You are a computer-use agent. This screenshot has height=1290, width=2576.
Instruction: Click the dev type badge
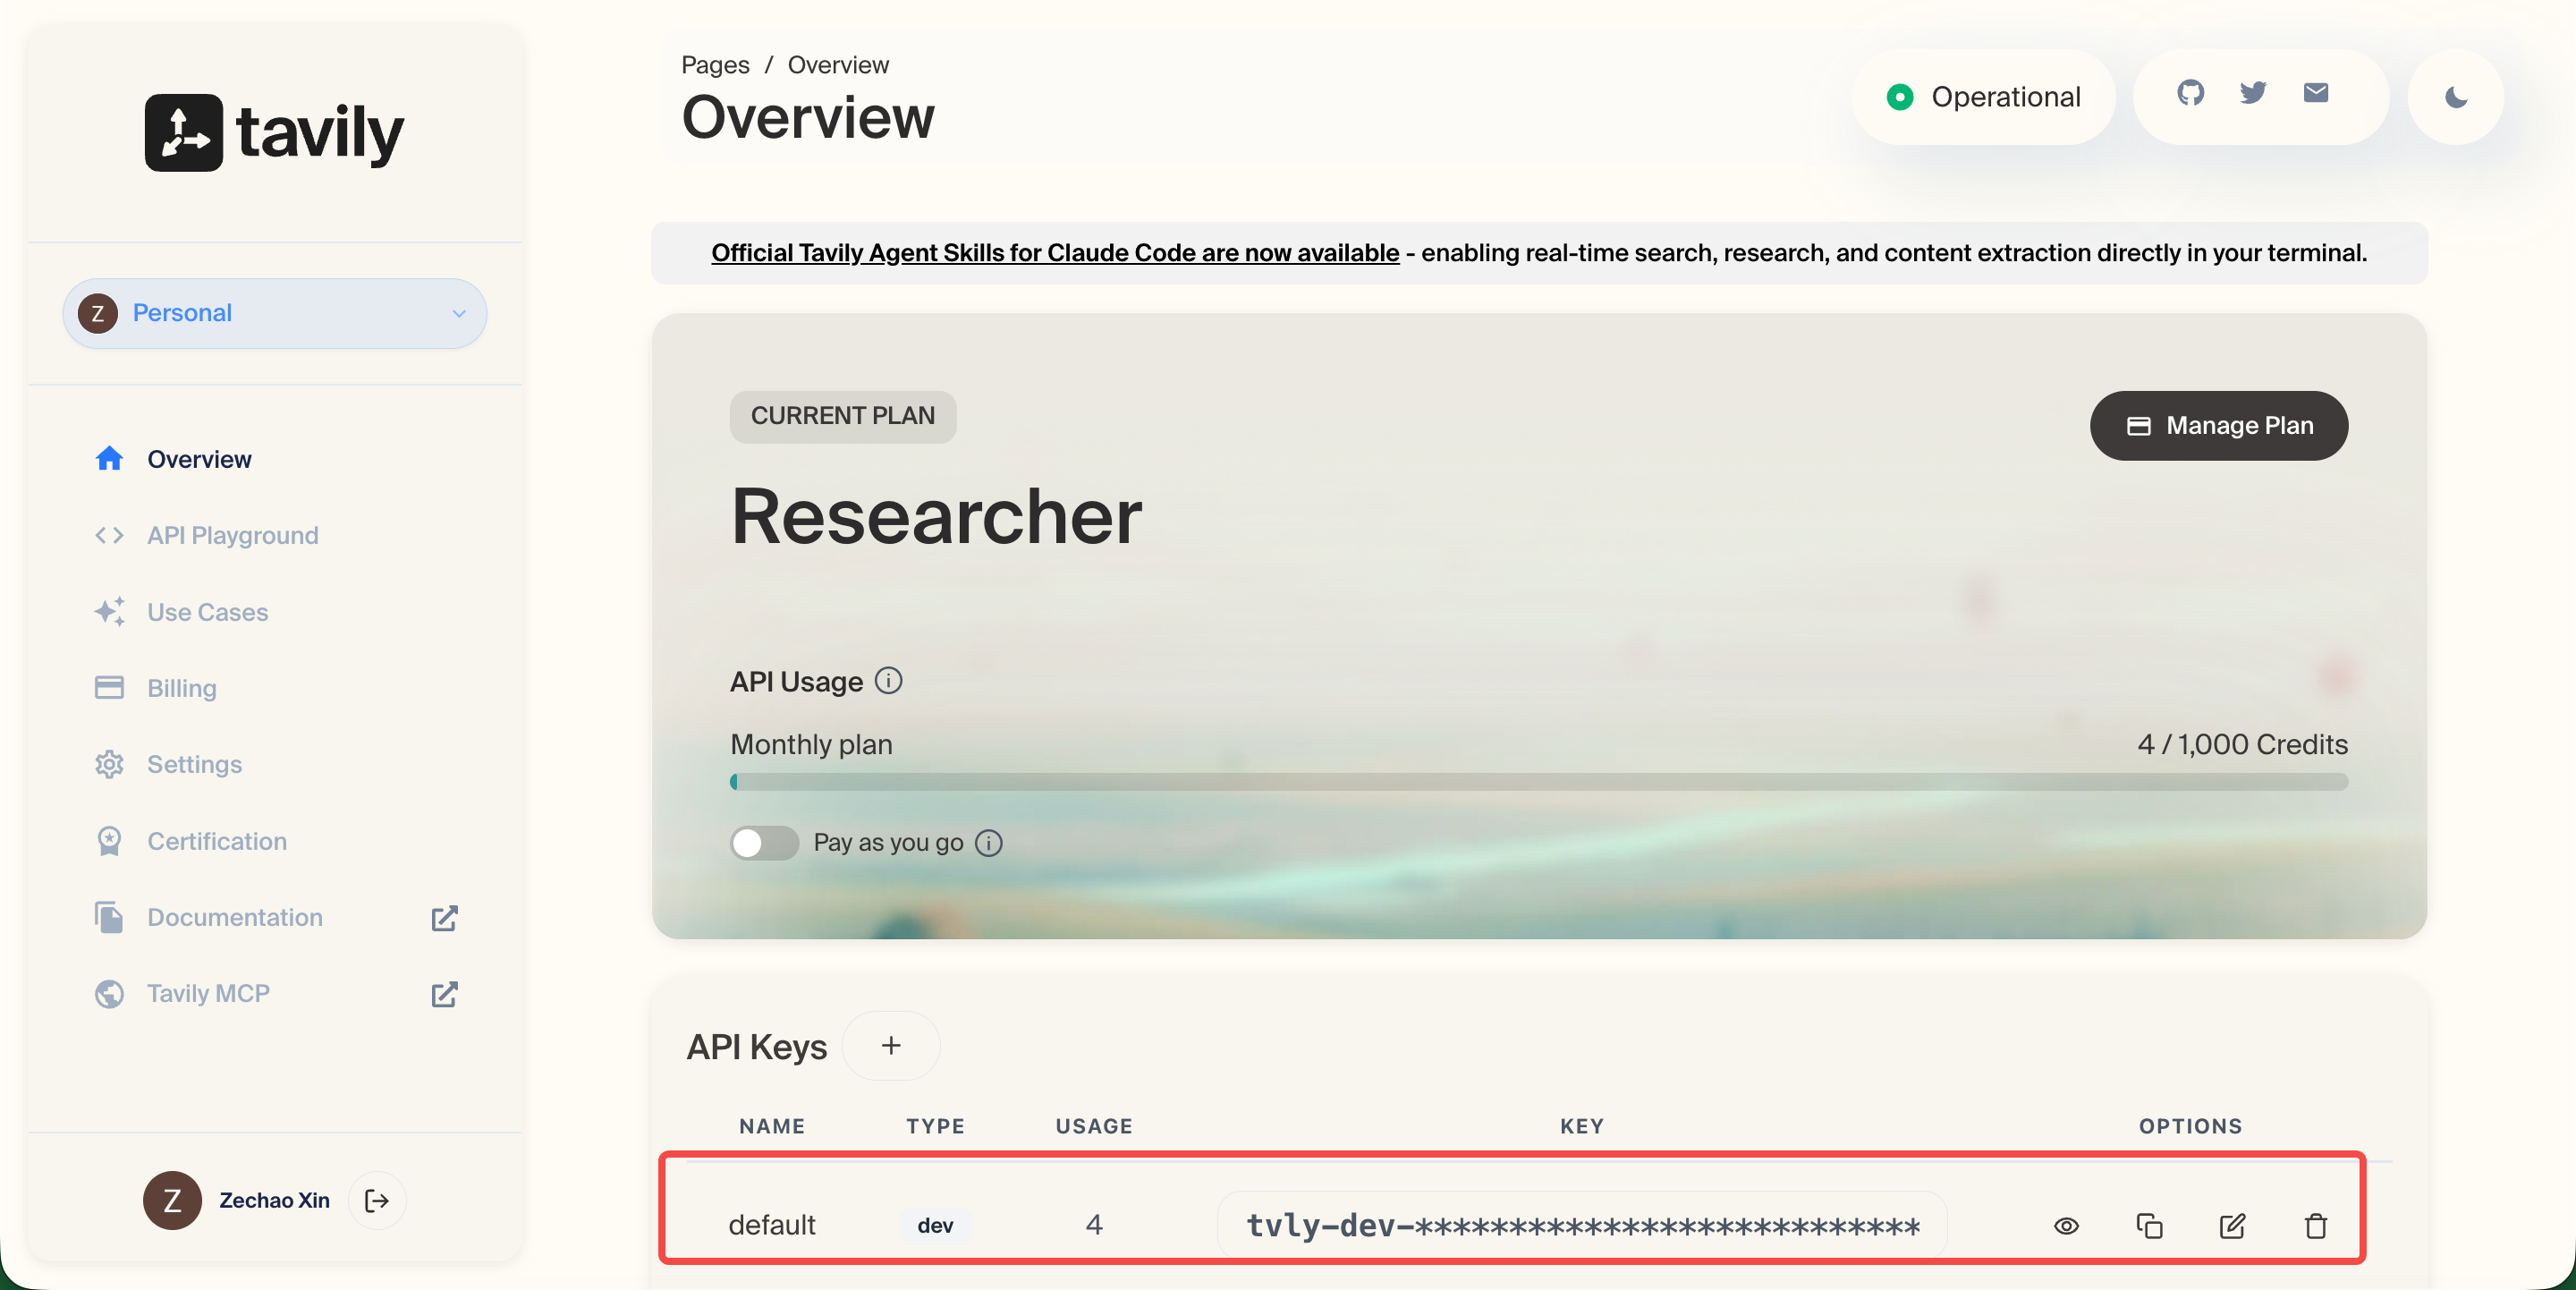[x=935, y=1225]
